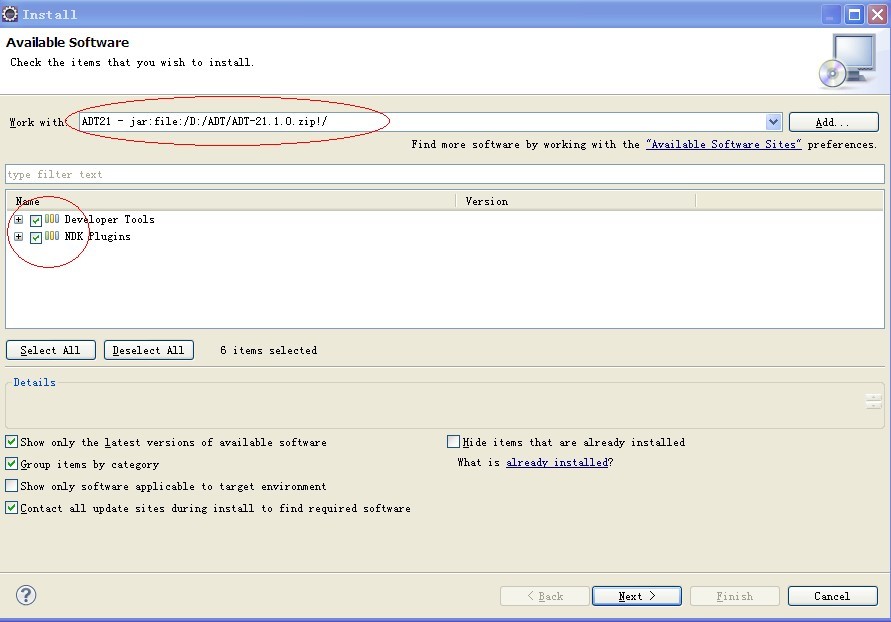Open the Available Software Sites link
891x622 pixels.
pos(723,144)
